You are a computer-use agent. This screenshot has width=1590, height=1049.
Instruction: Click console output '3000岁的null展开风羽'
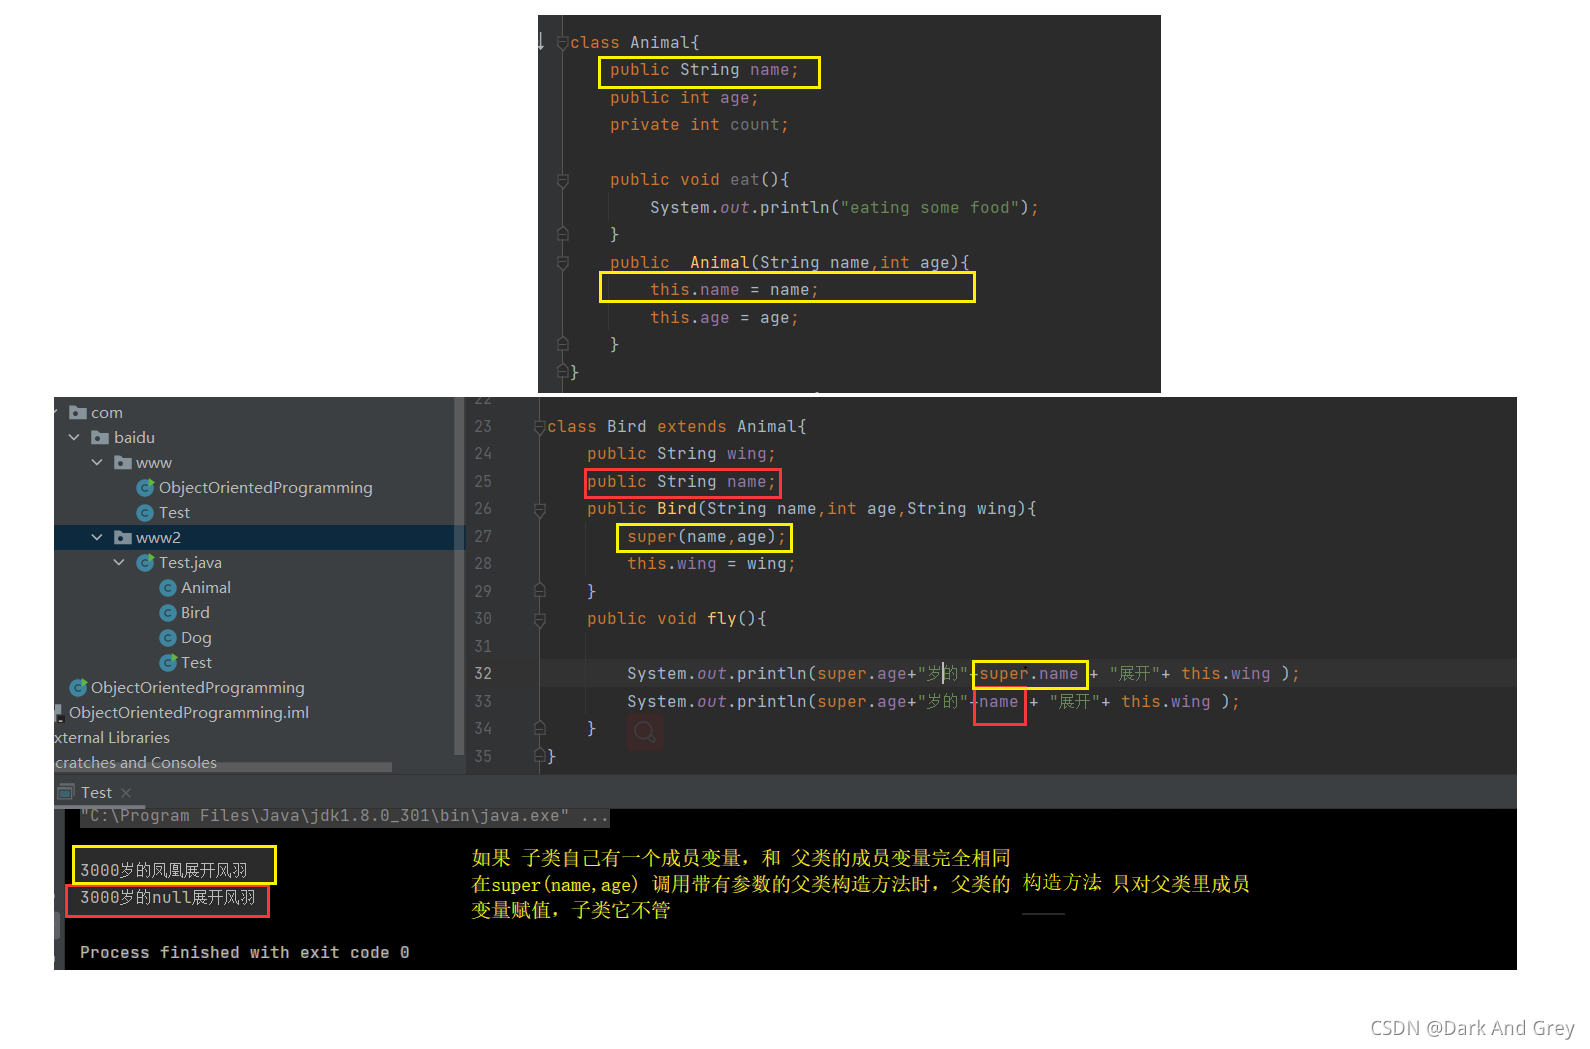(x=168, y=898)
